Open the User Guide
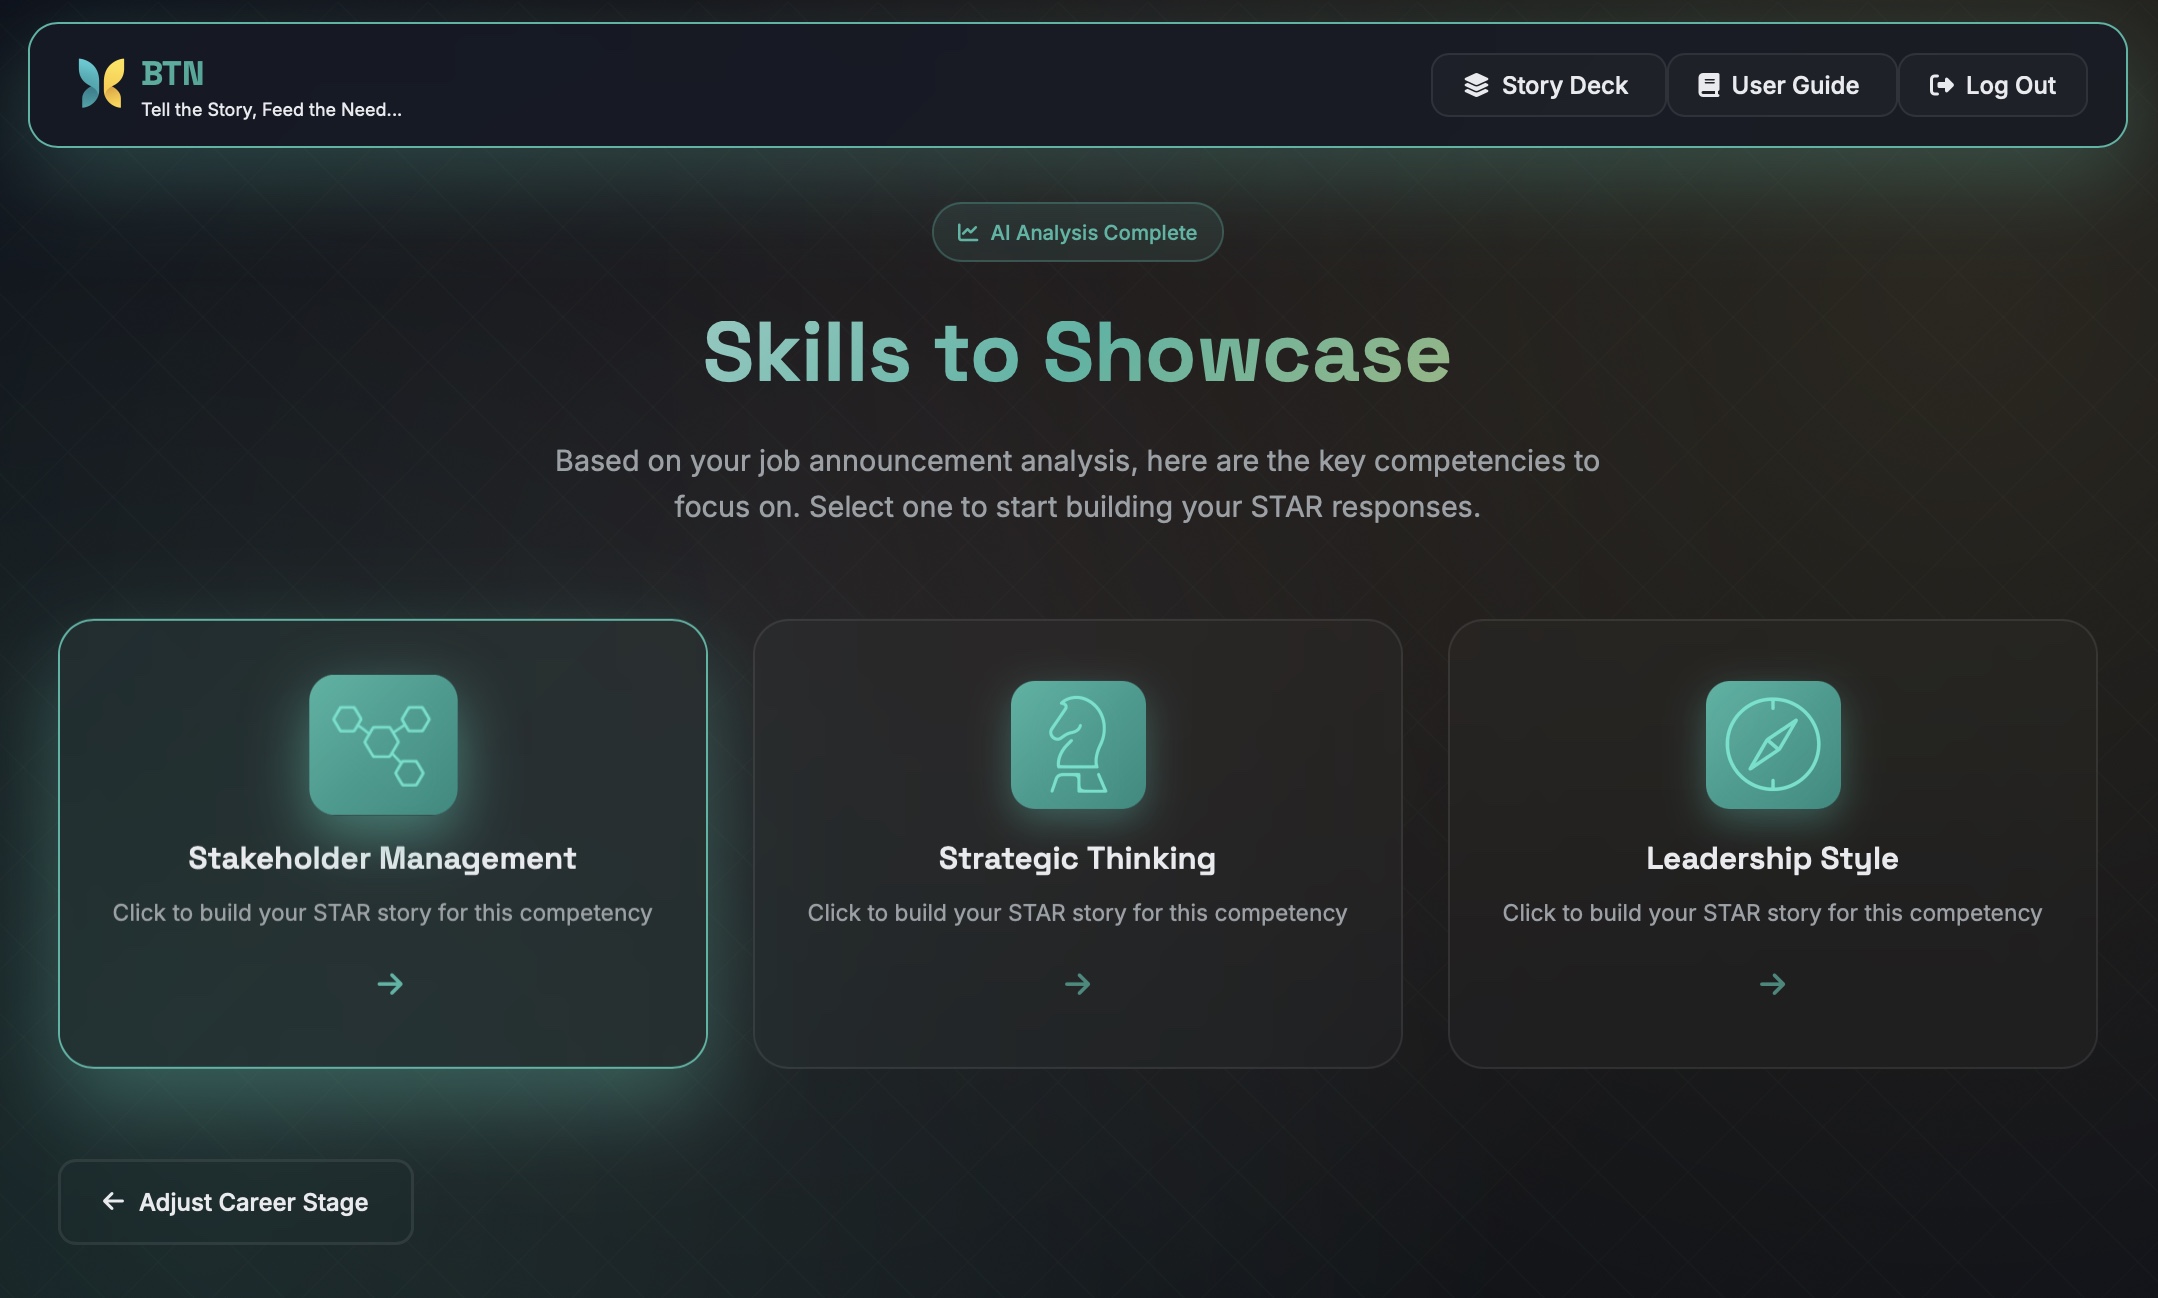The width and height of the screenshot is (2158, 1298). [1780, 85]
